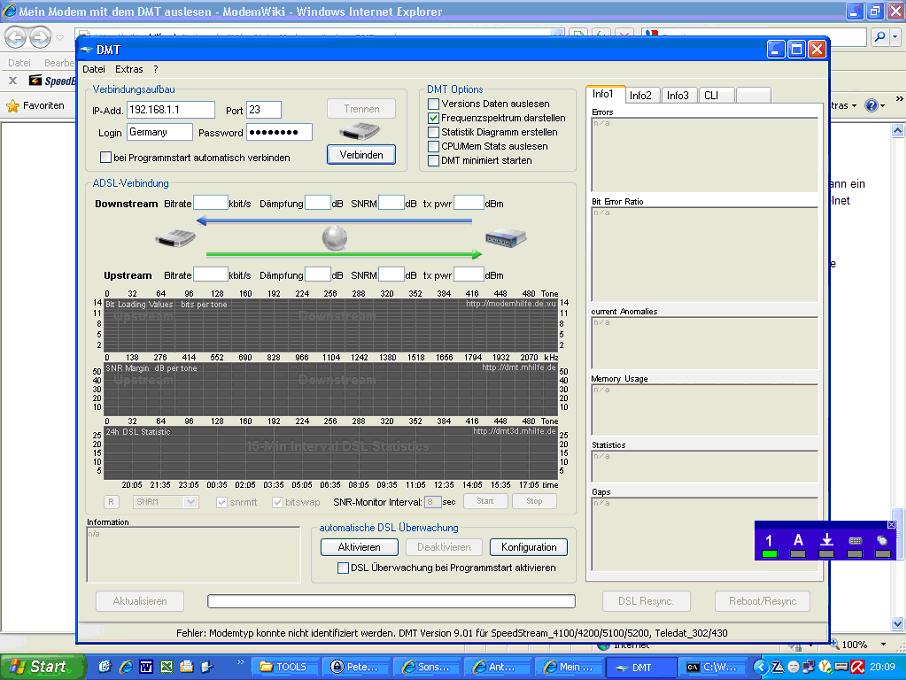The image size is (906, 680).
Task: Open the SNRM dropdown below the statistics graph
Action: 165,502
